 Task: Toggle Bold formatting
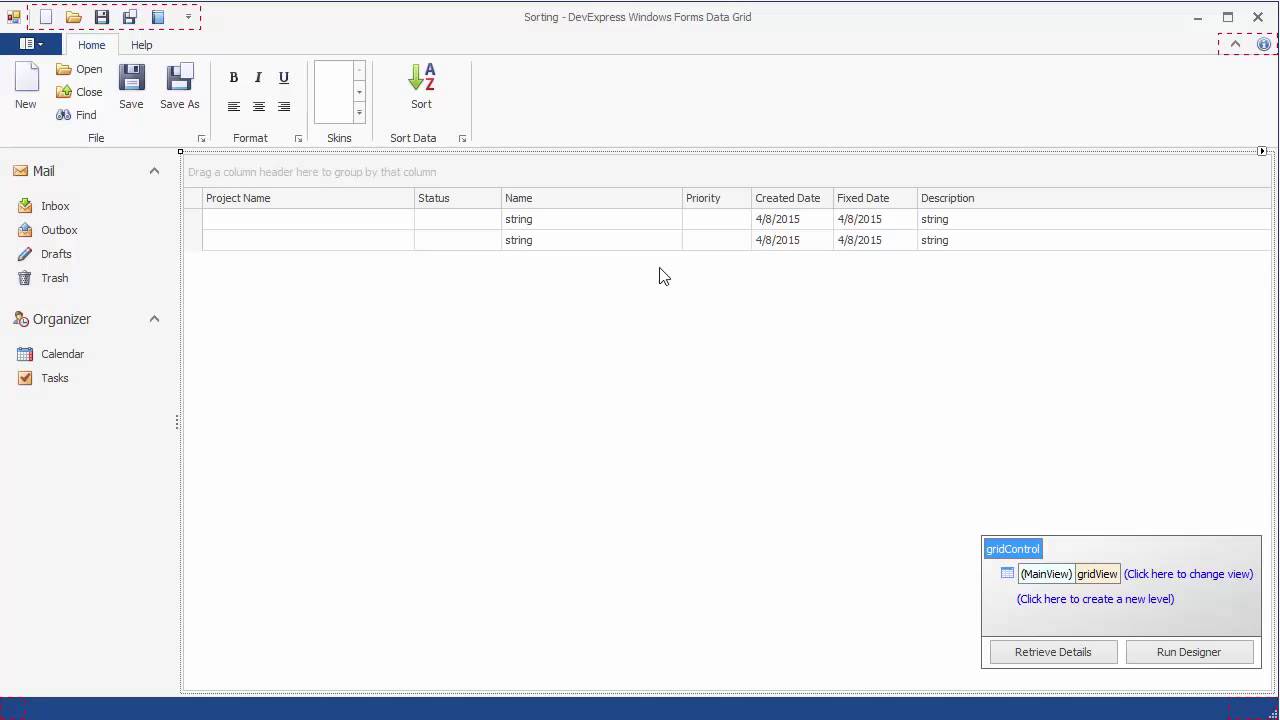(234, 78)
